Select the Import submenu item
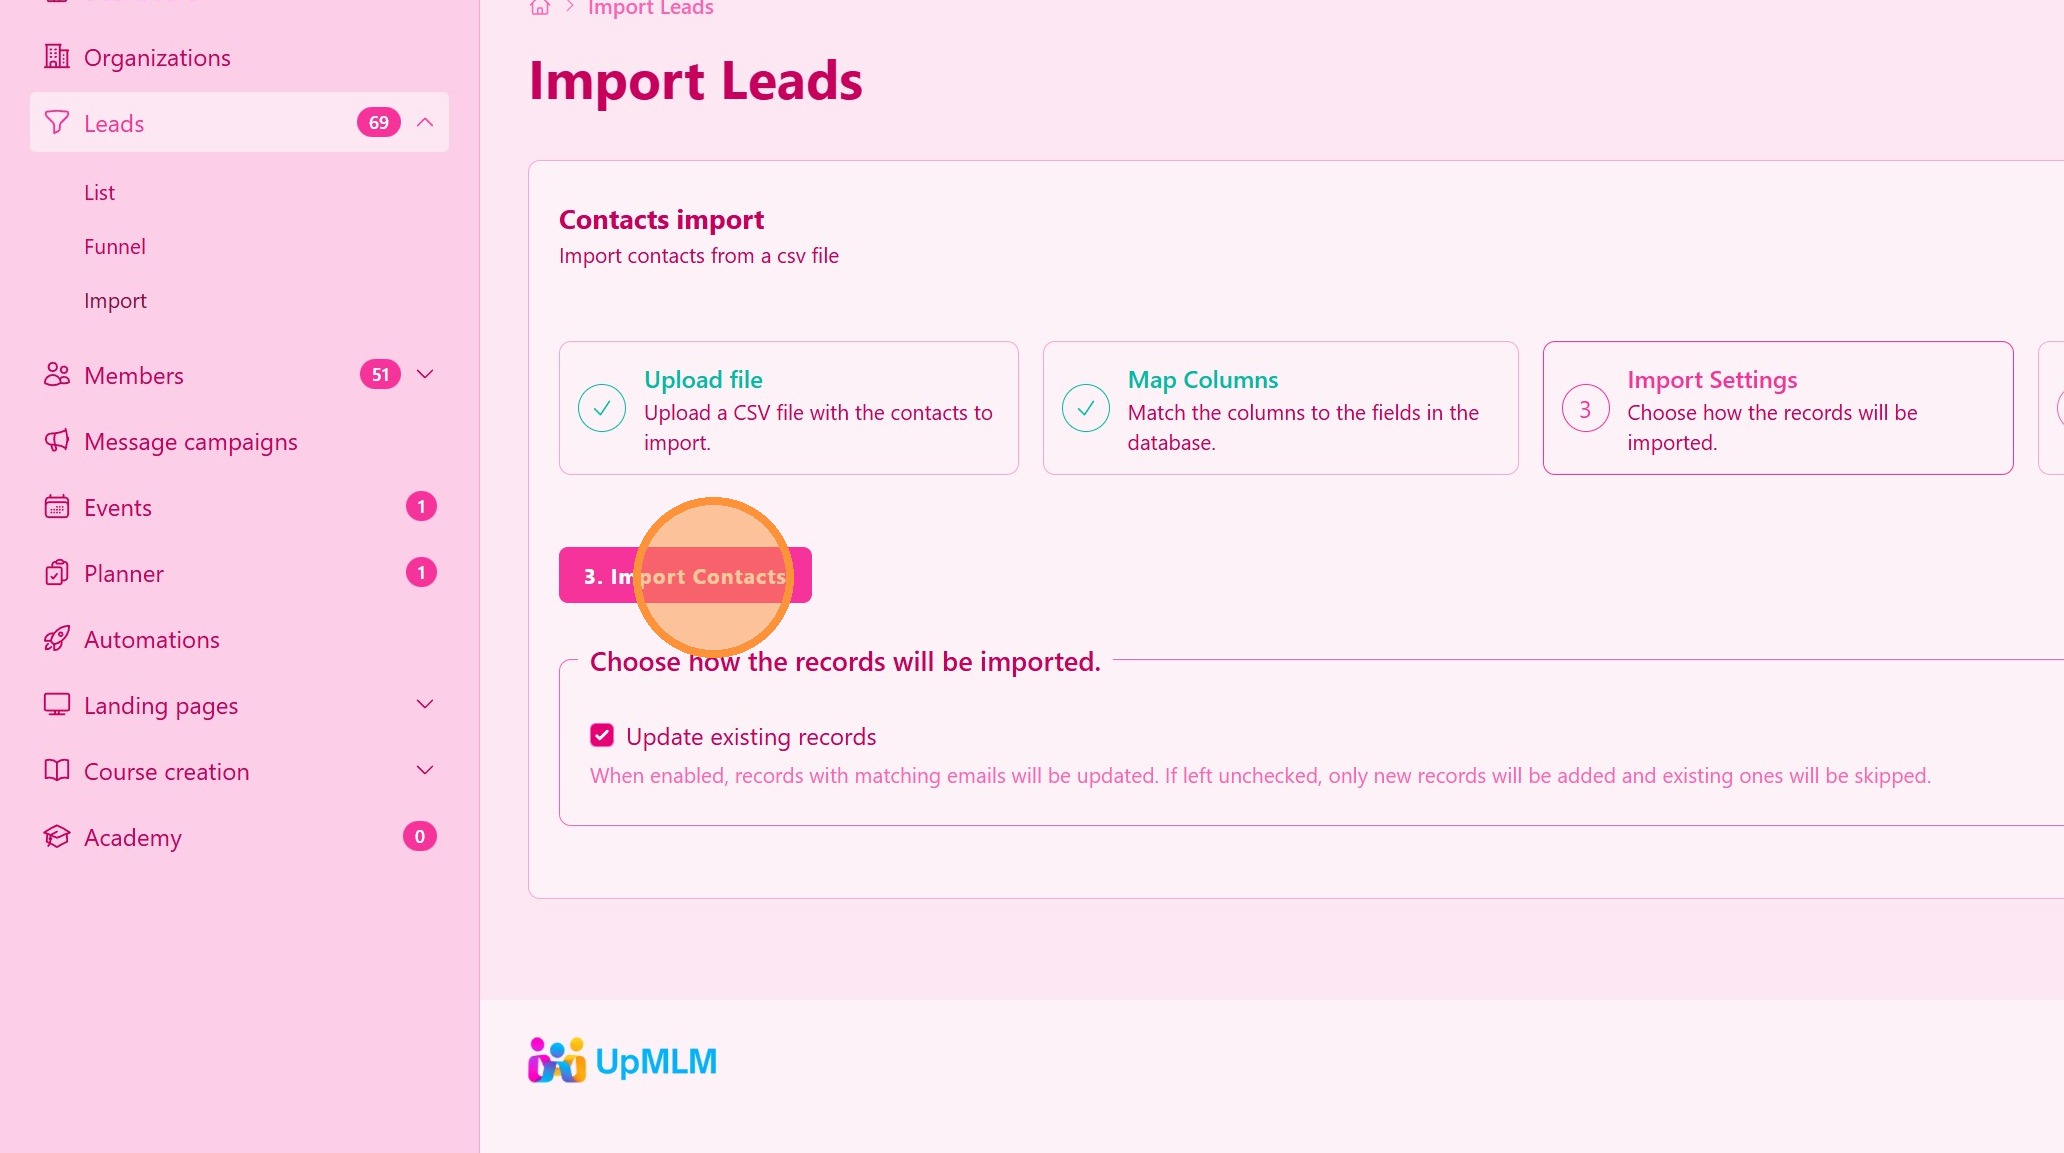The image size is (2064, 1153). tap(115, 301)
